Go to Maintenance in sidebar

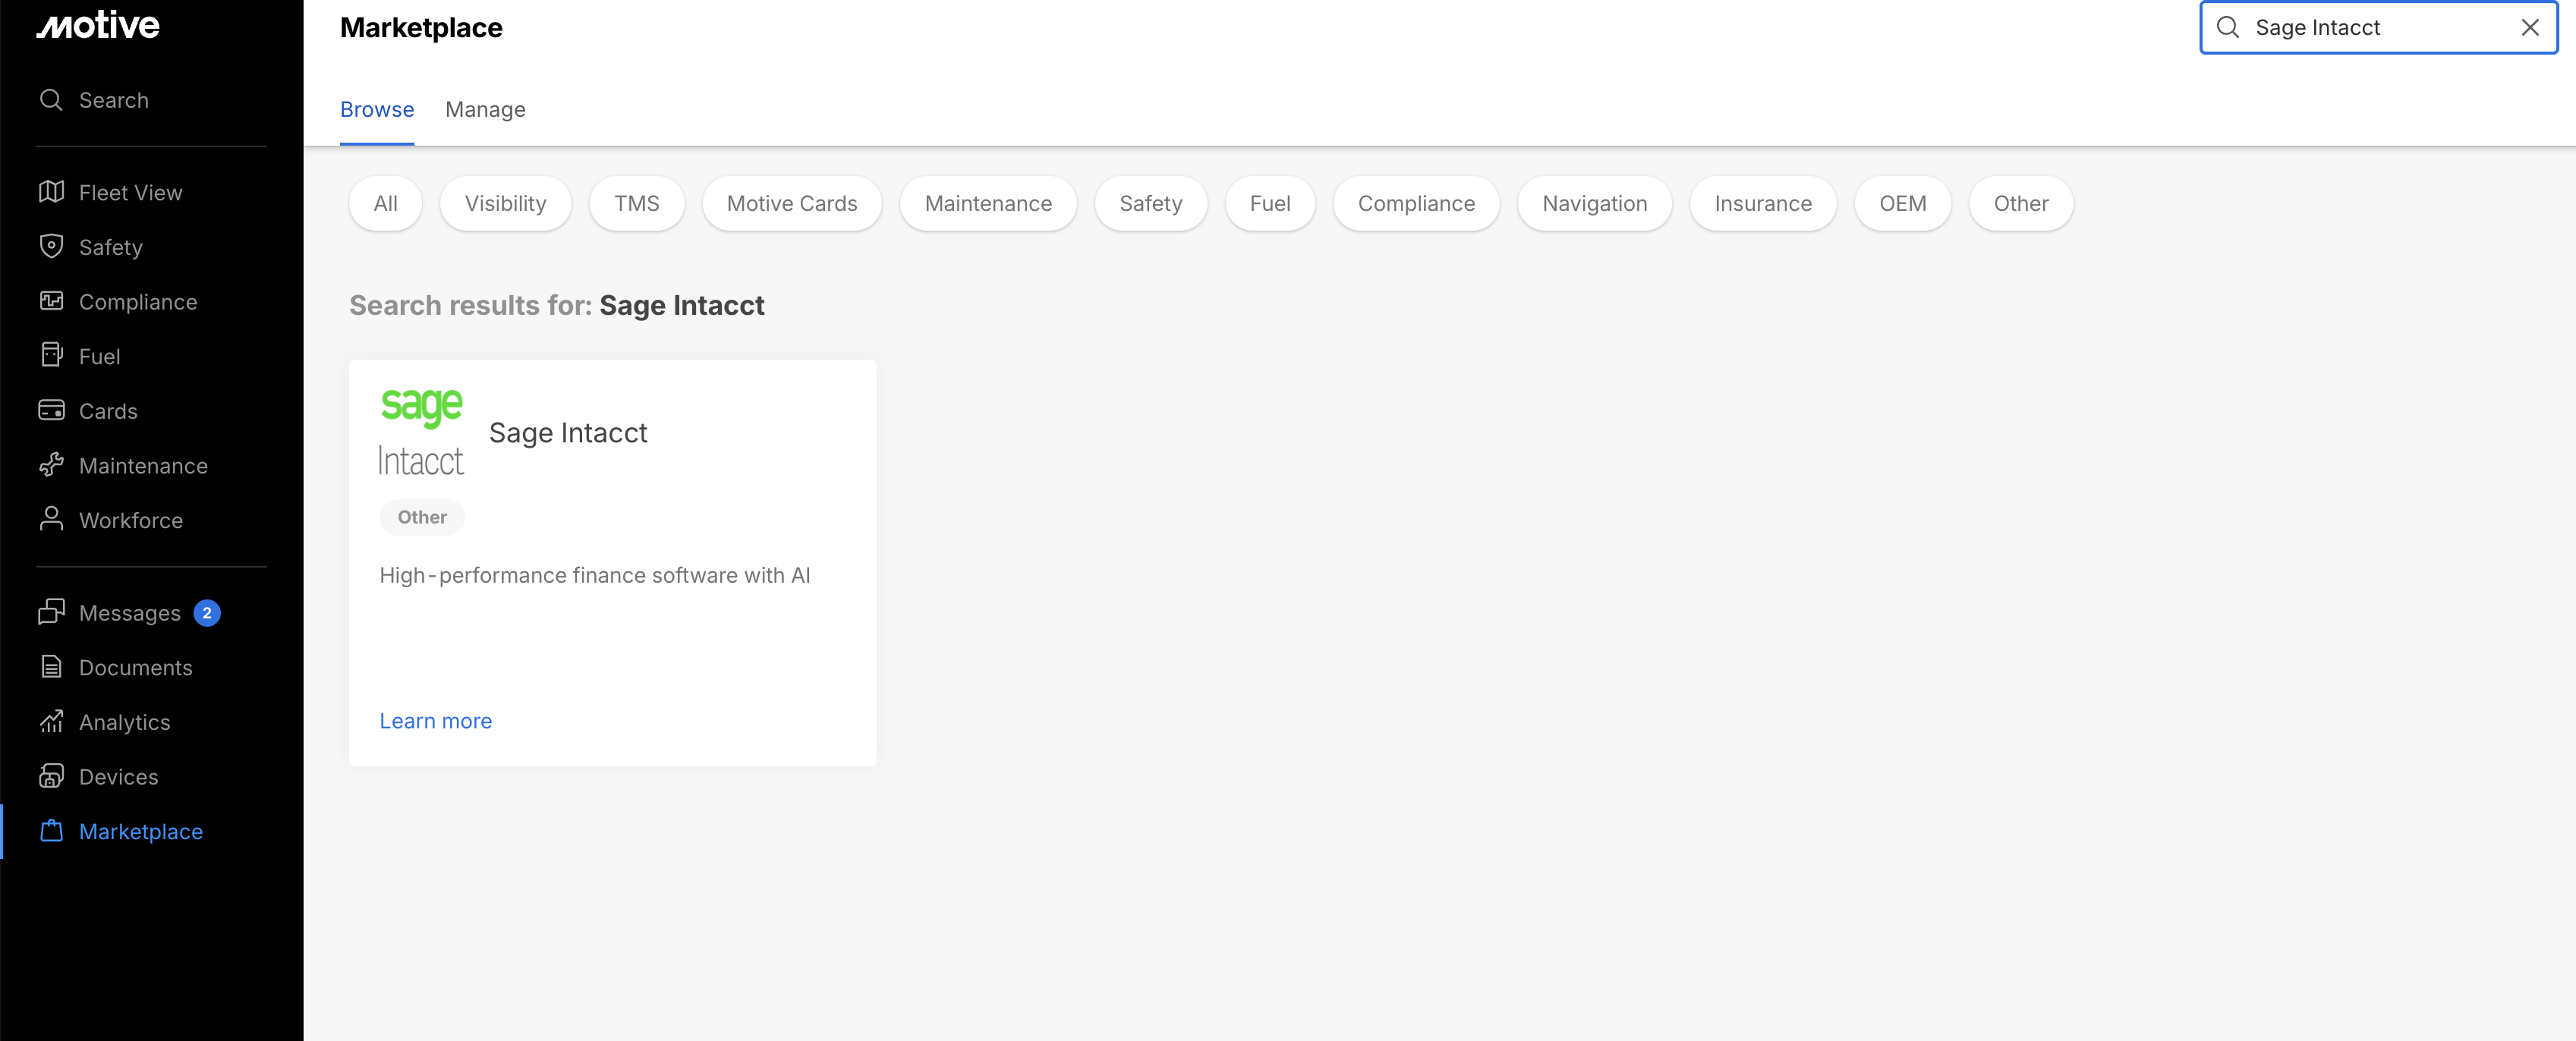(x=143, y=465)
